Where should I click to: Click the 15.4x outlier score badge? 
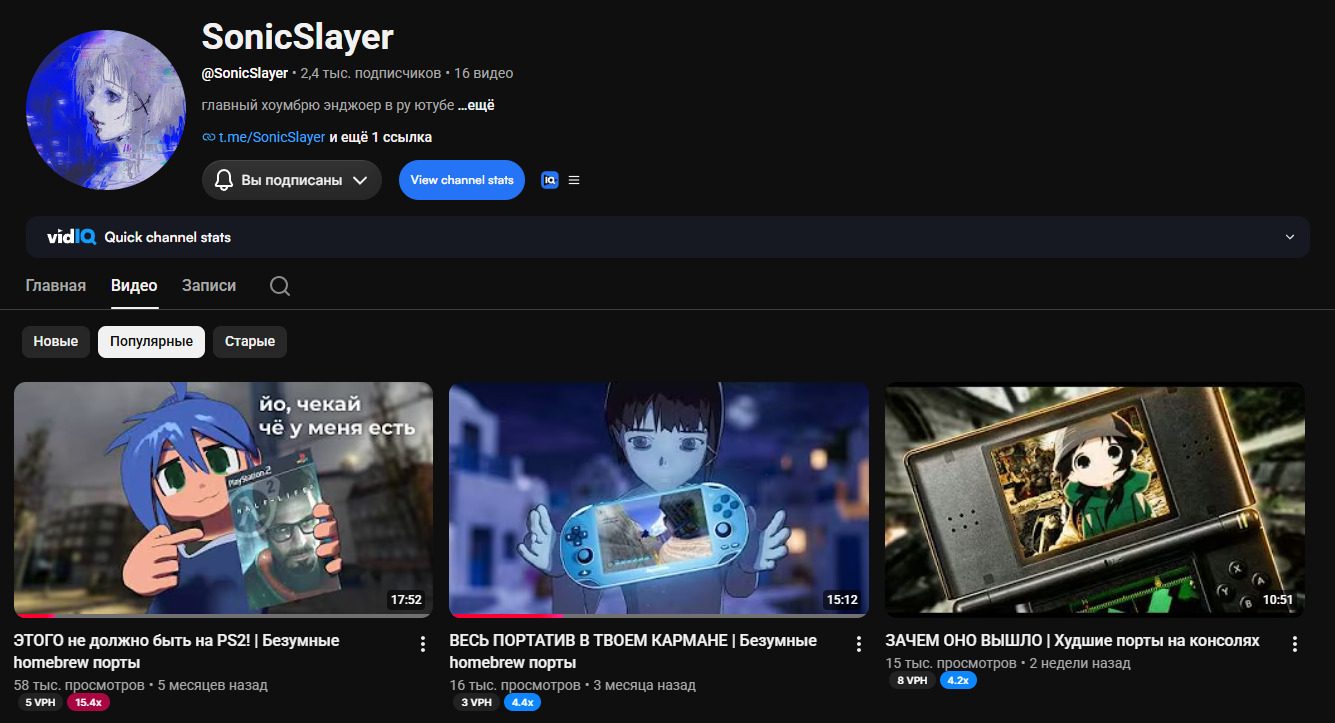[89, 702]
